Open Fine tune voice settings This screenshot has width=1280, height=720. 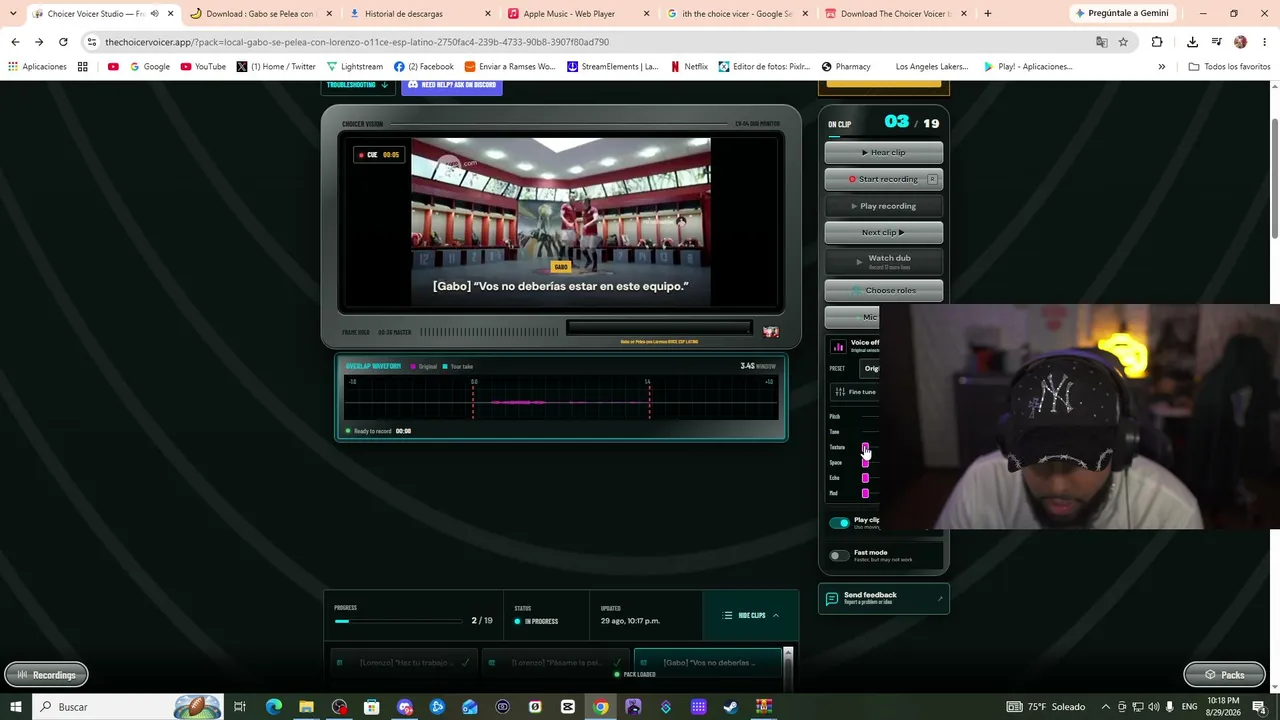[855, 392]
